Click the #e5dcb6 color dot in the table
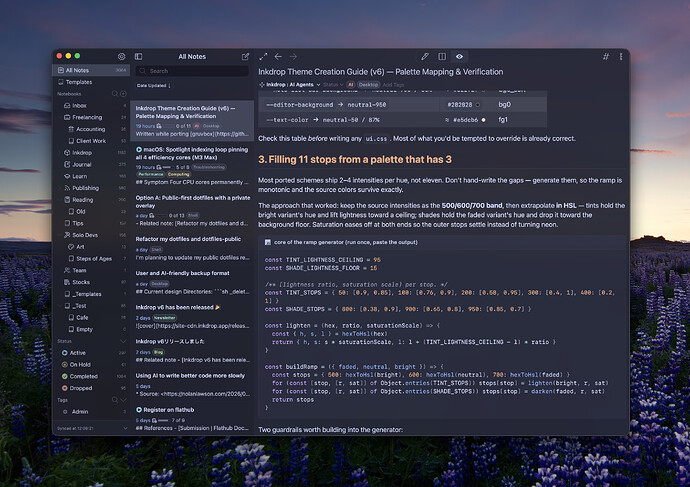Screen dimensions: 690x487 click(483, 120)
